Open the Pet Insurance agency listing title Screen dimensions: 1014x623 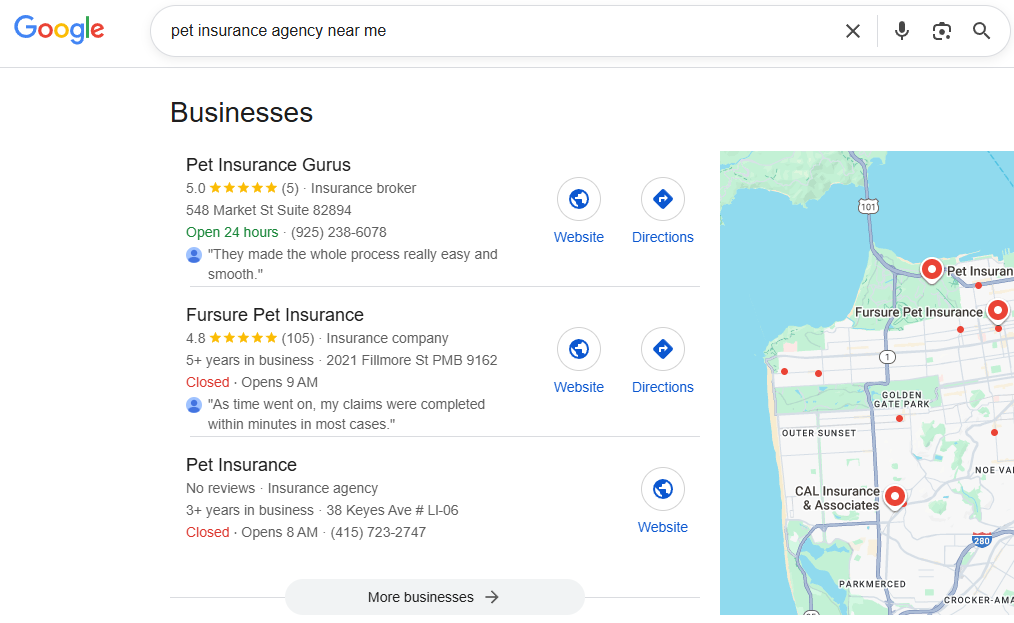tap(241, 465)
